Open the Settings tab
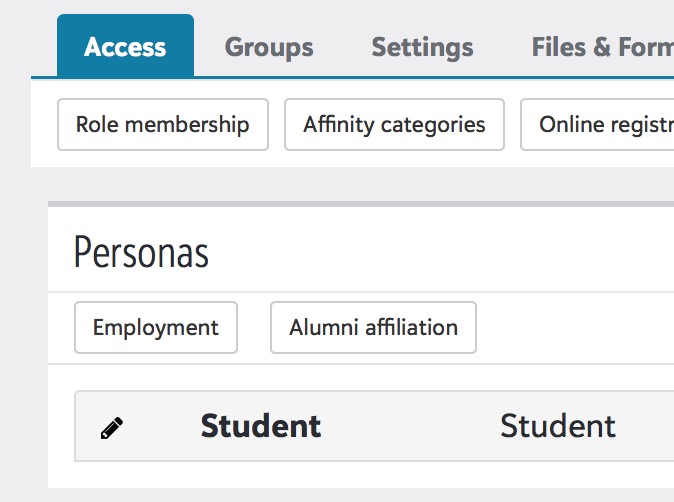The image size is (674, 502). pyautogui.click(x=423, y=47)
